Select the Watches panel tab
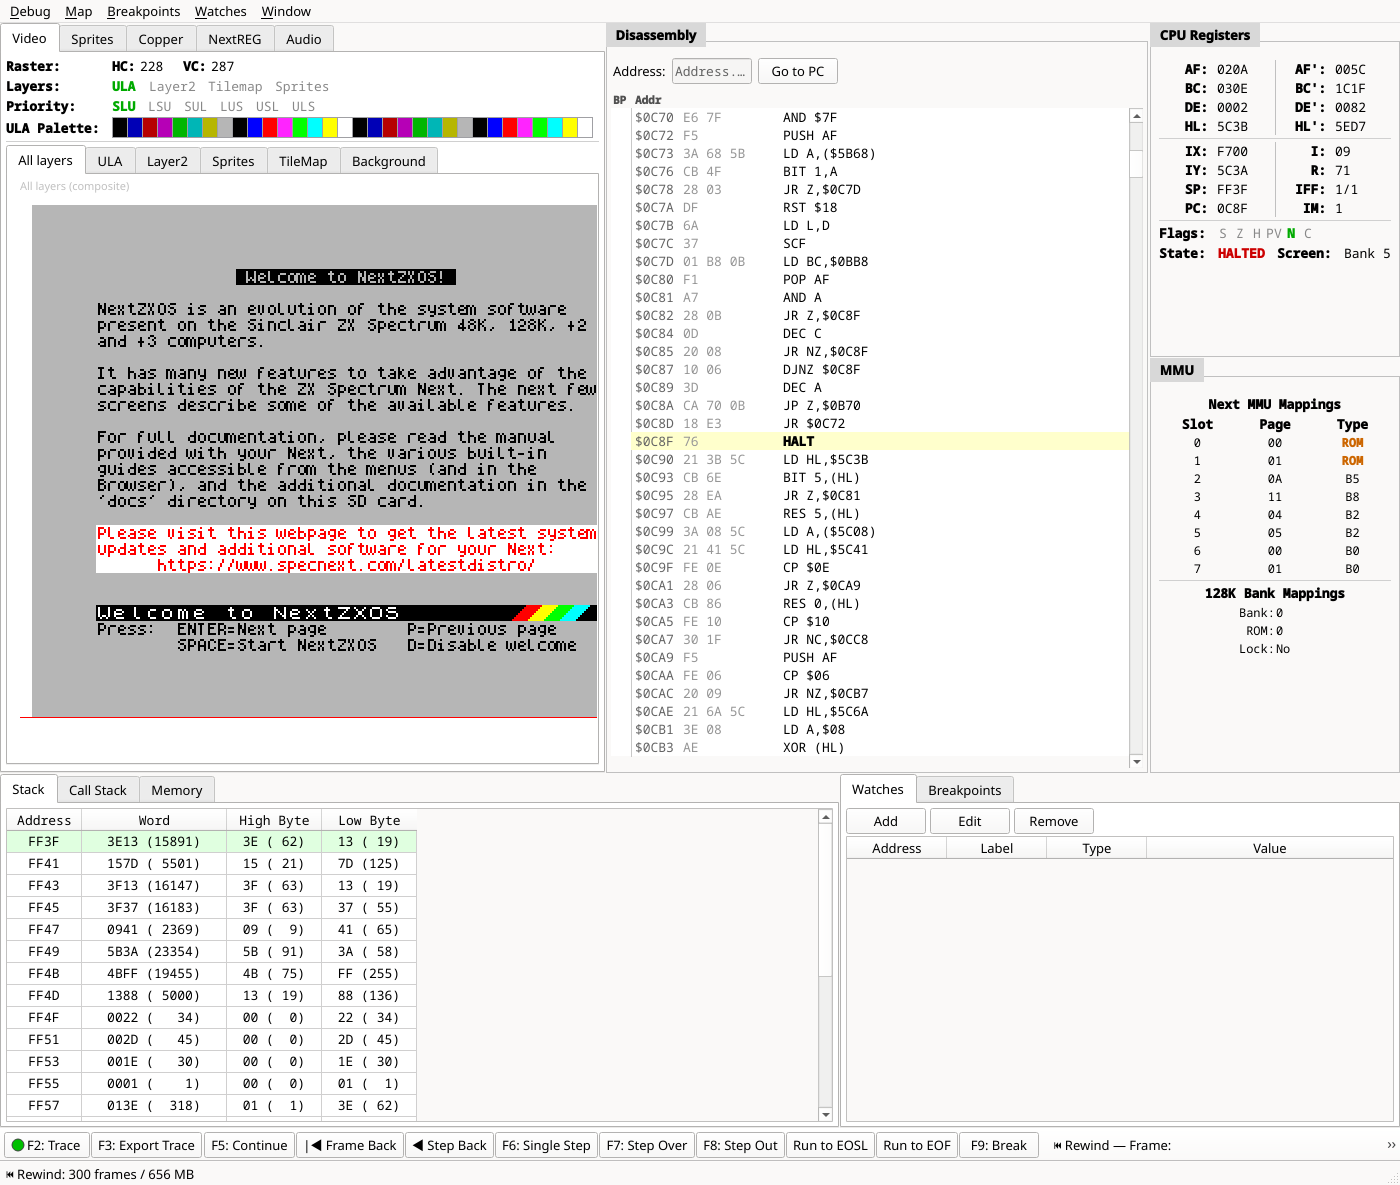 coord(878,789)
